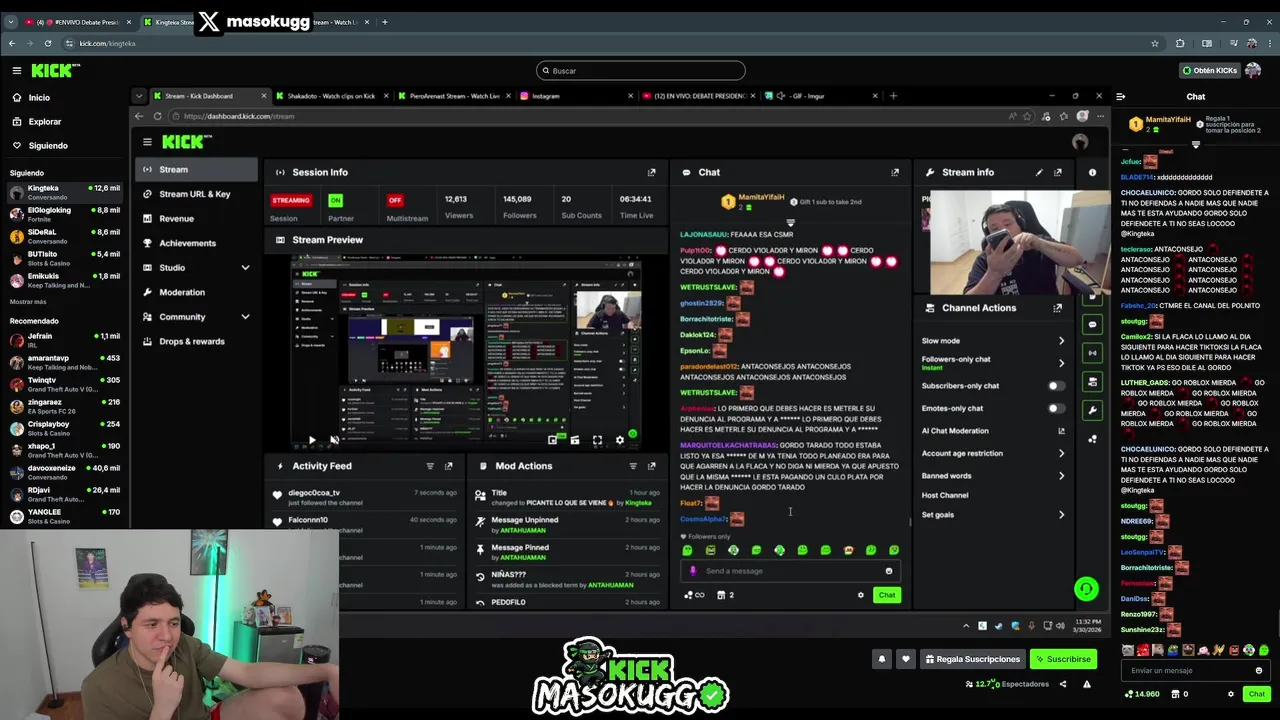Click in the Buscar search field
1280x720 pixels.
[x=641, y=71]
